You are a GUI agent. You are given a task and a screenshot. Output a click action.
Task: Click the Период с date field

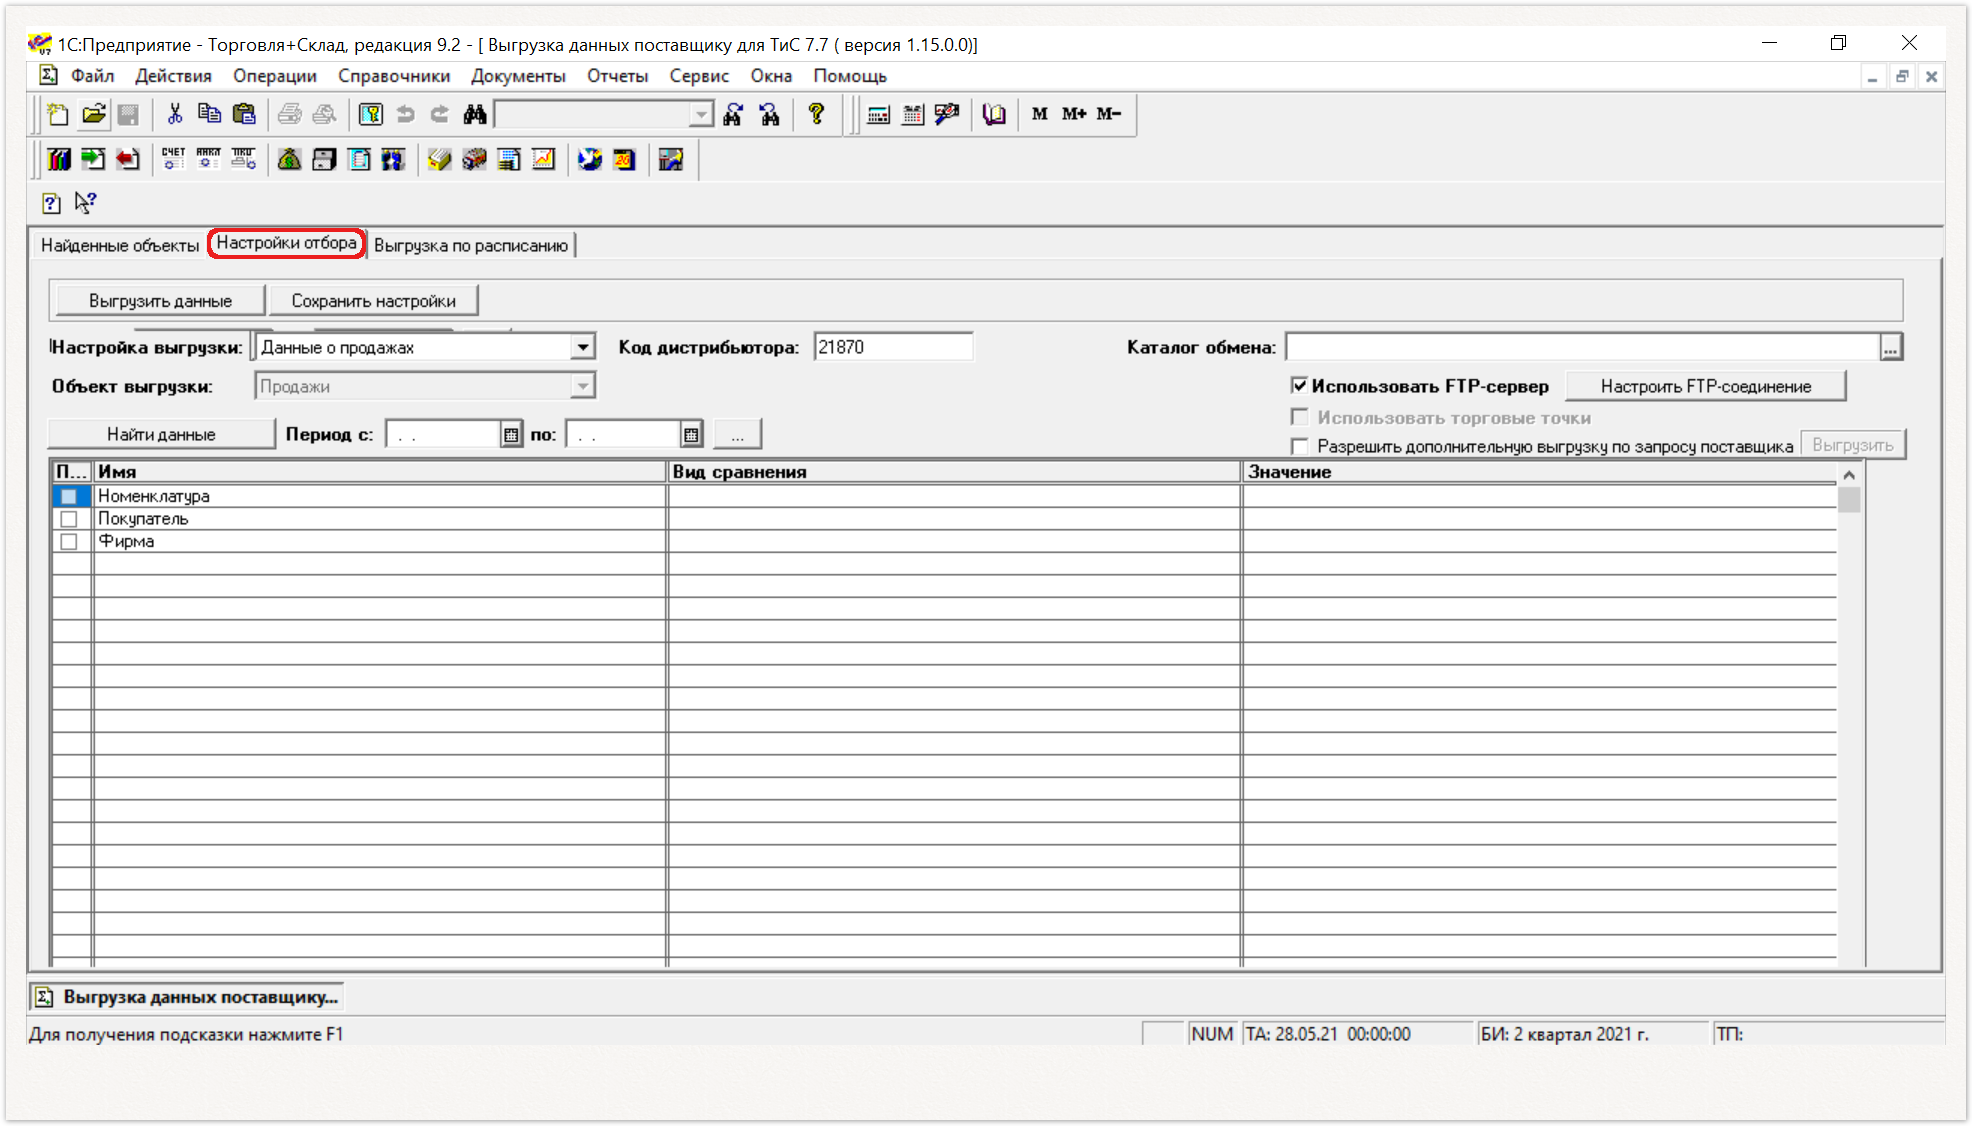443,434
